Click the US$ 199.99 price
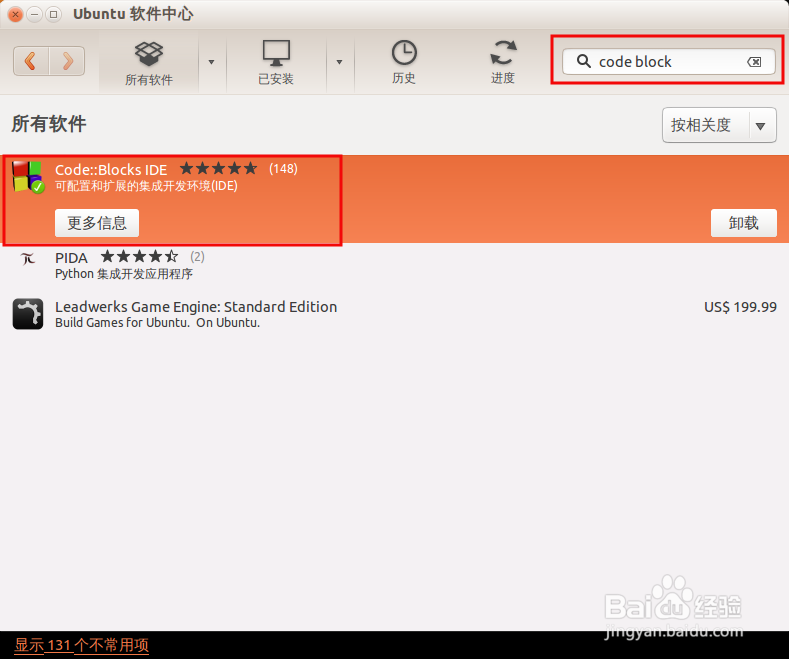The width and height of the screenshot is (789, 659). pyautogui.click(x=740, y=307)
